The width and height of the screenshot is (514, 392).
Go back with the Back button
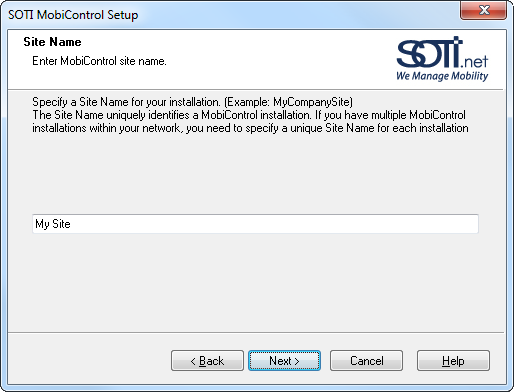(207, 360)
